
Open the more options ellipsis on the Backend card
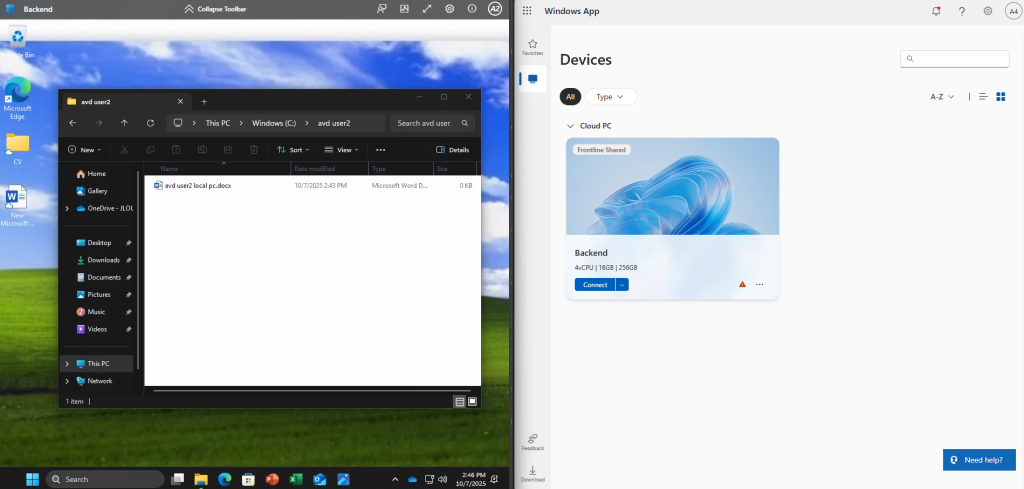click(760, 285)
